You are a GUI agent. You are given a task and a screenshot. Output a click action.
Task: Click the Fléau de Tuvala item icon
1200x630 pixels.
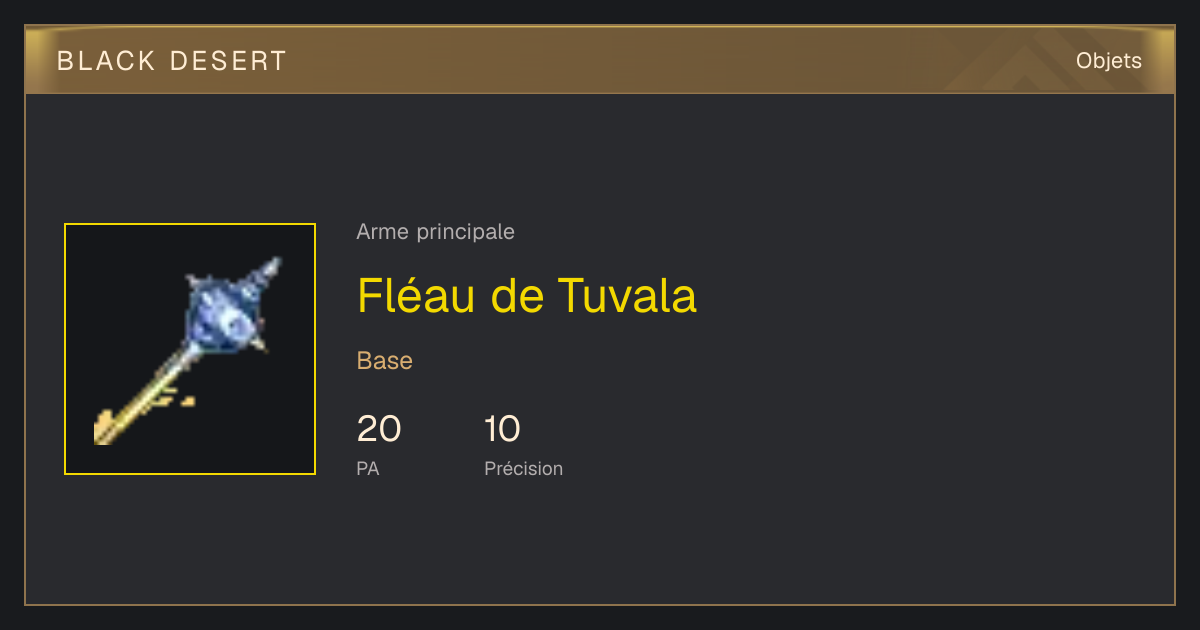(190, 349)
